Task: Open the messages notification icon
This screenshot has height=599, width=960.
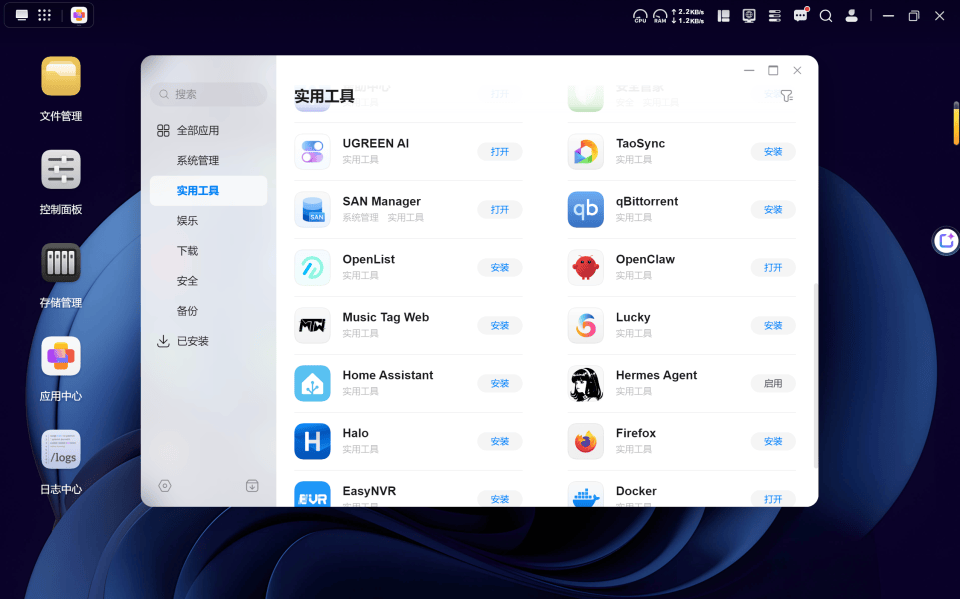Action: click(x=801, y=15)
